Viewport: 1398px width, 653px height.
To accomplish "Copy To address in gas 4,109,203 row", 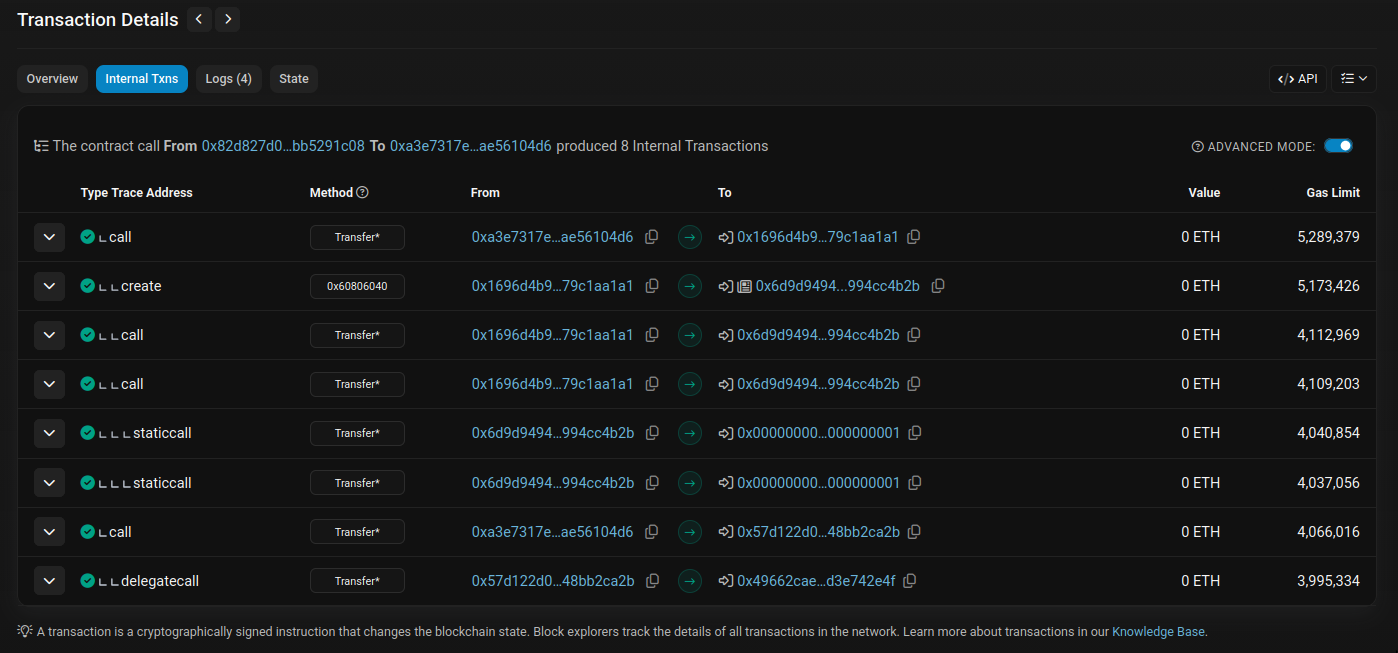I will click(x=914, y=384).
